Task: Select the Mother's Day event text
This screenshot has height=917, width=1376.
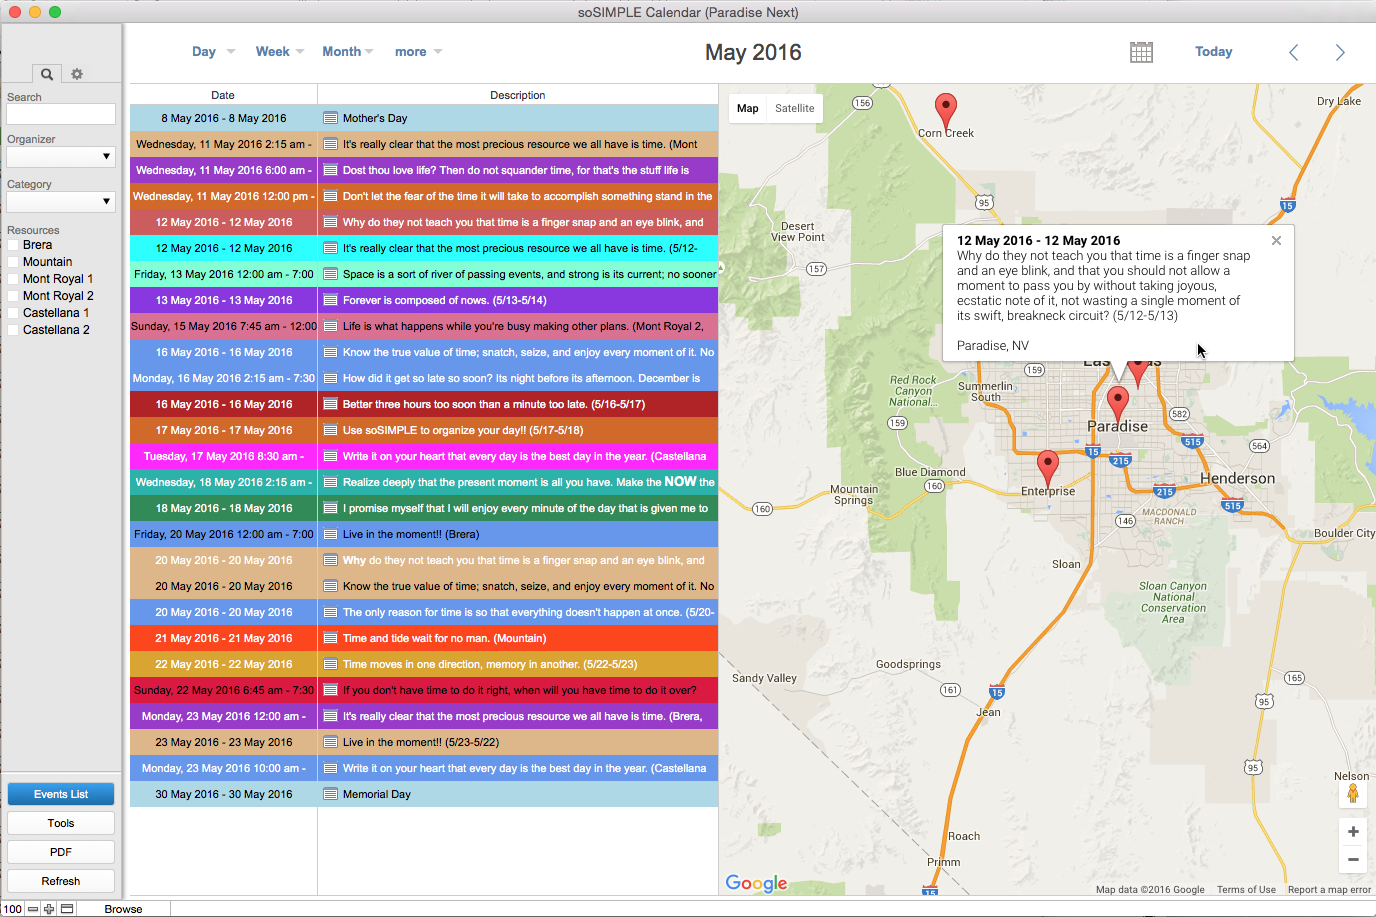Action: pos(375,118)
